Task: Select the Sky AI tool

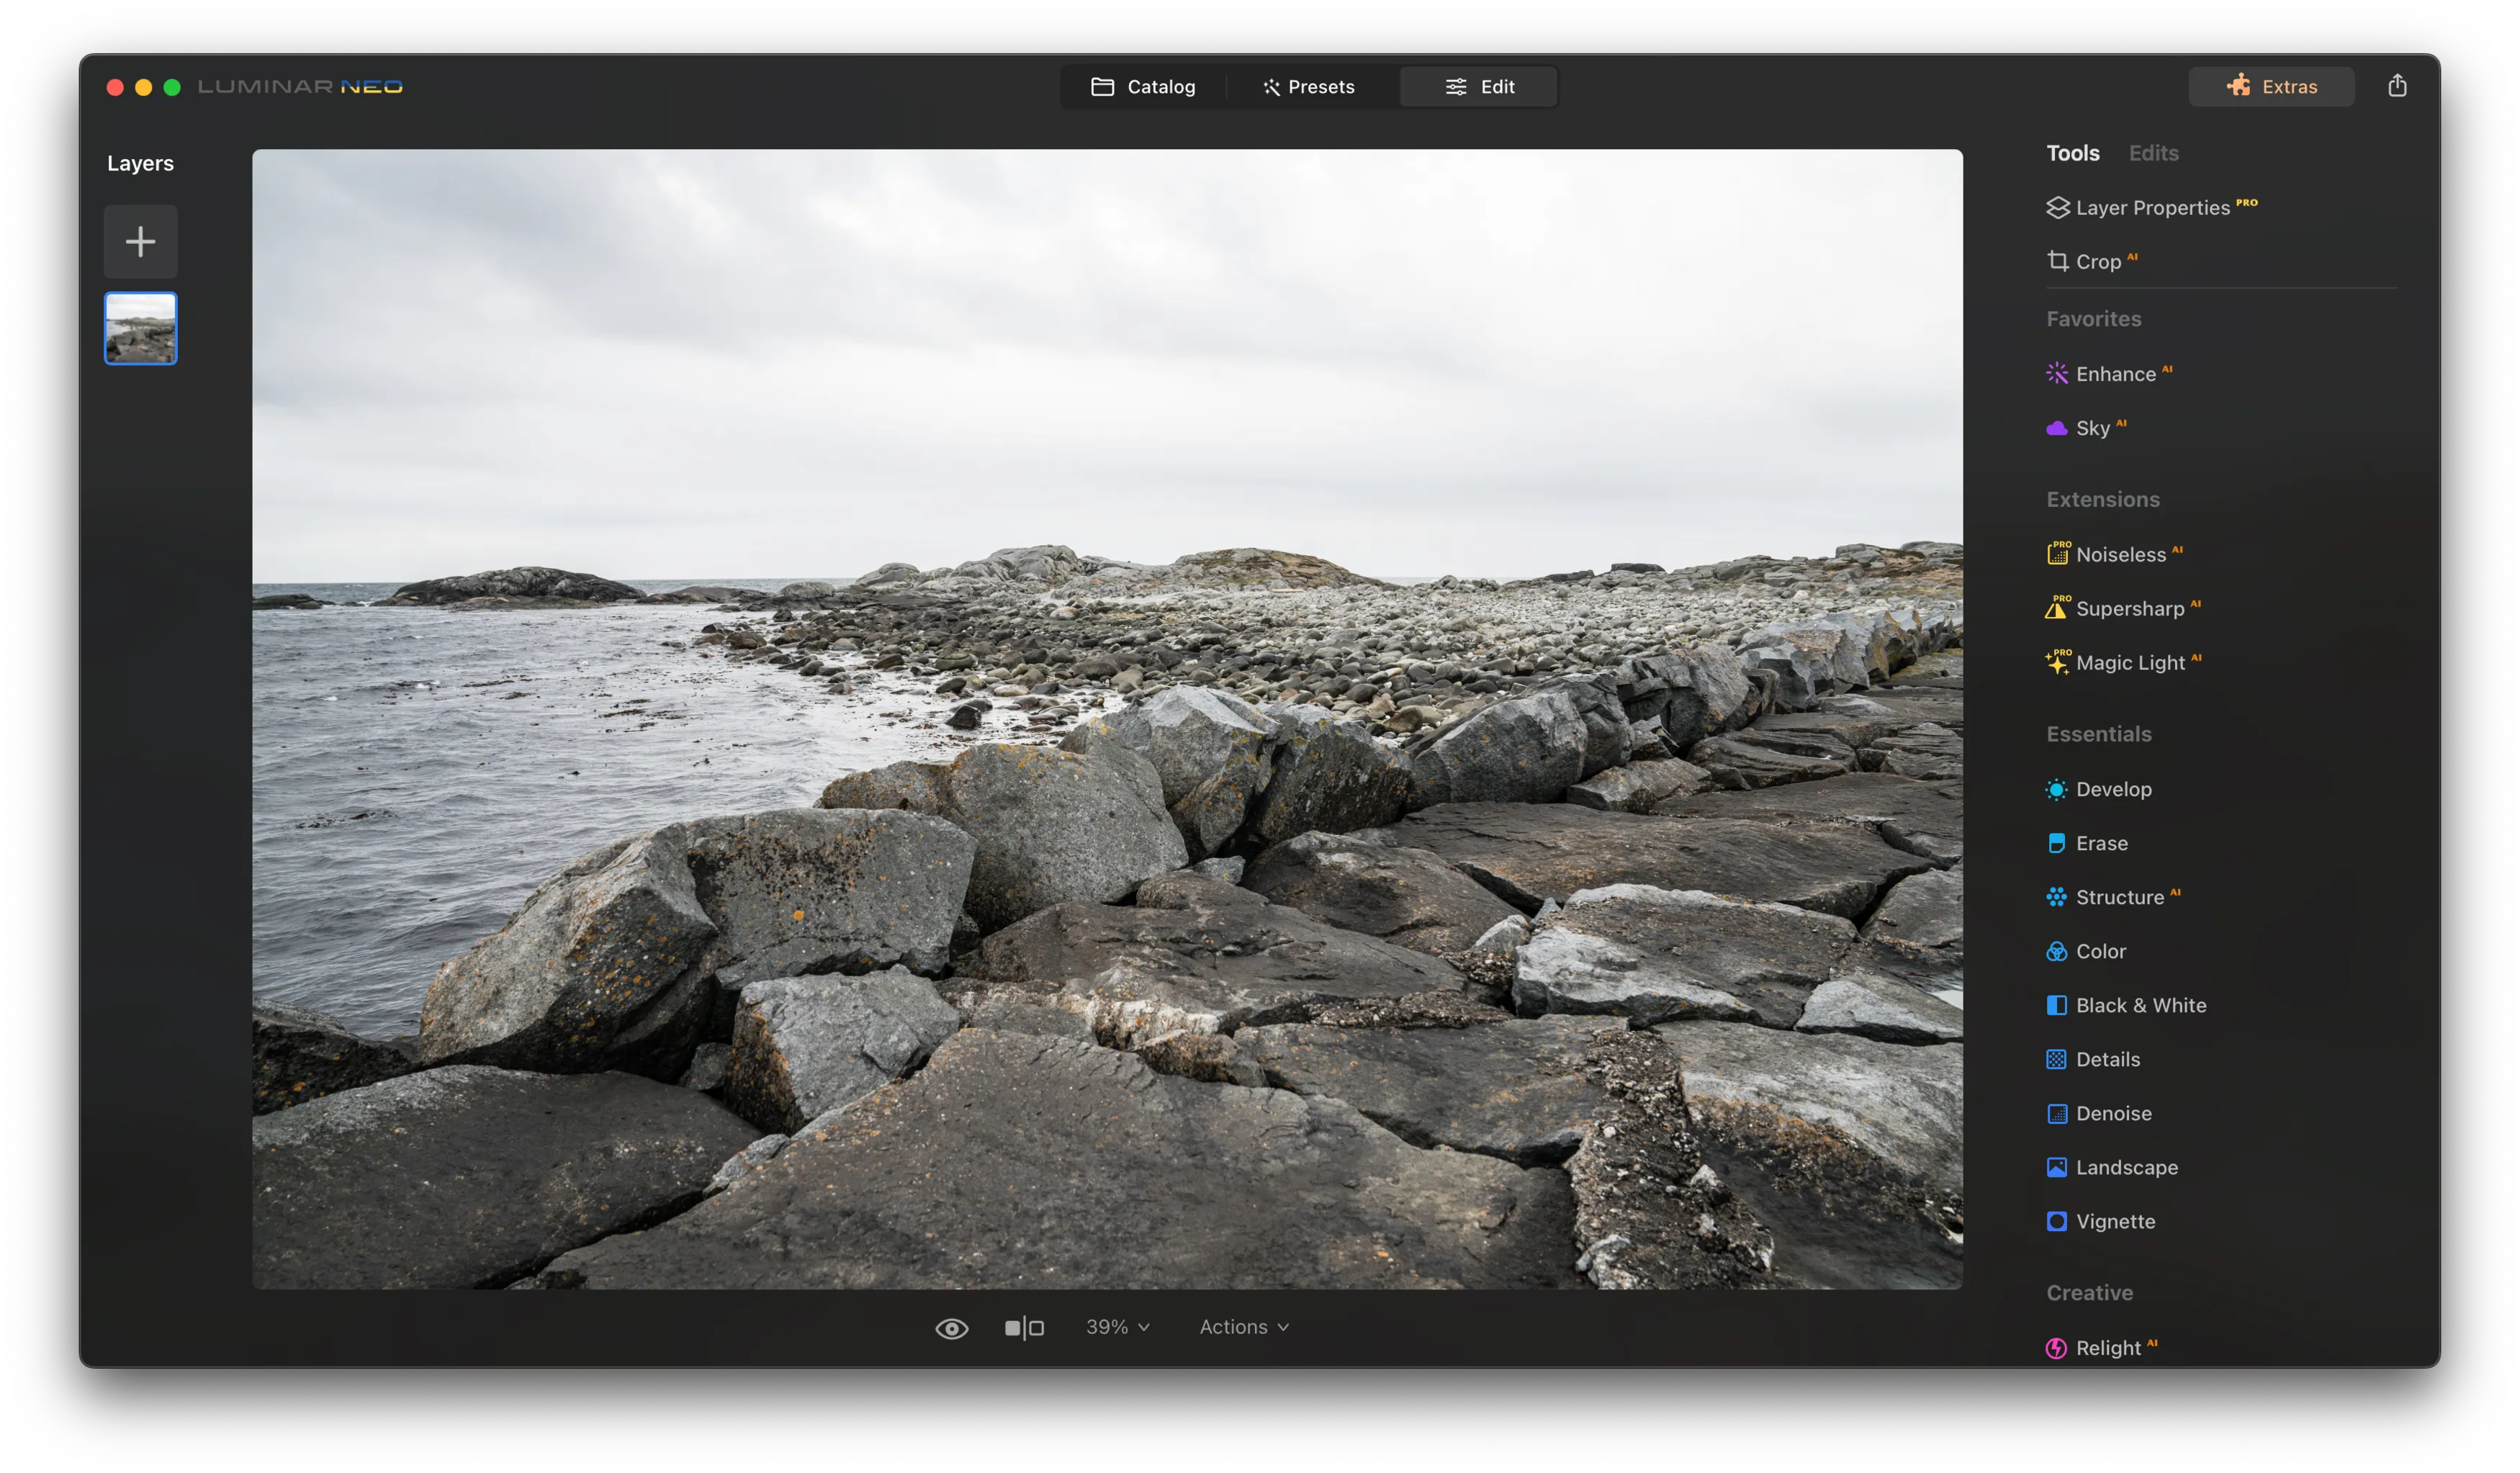Action: coord(2091,428)
